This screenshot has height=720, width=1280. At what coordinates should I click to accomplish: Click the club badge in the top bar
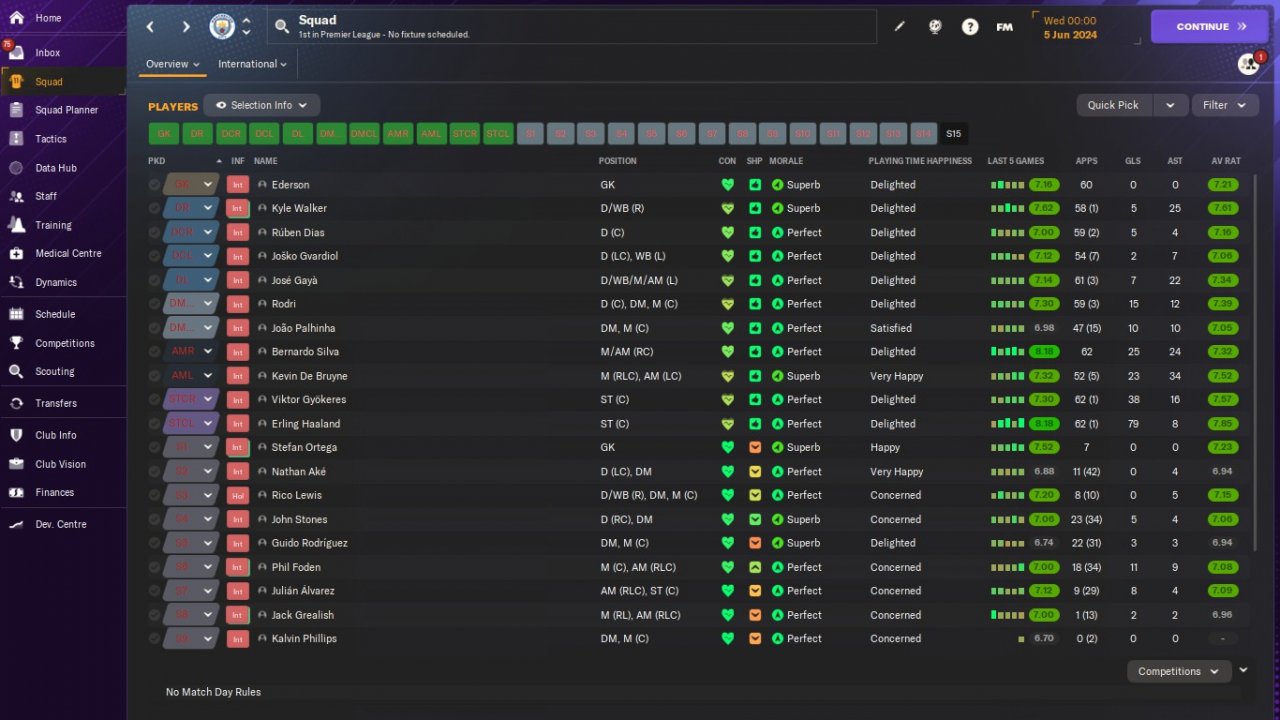[x=222, y=27]
